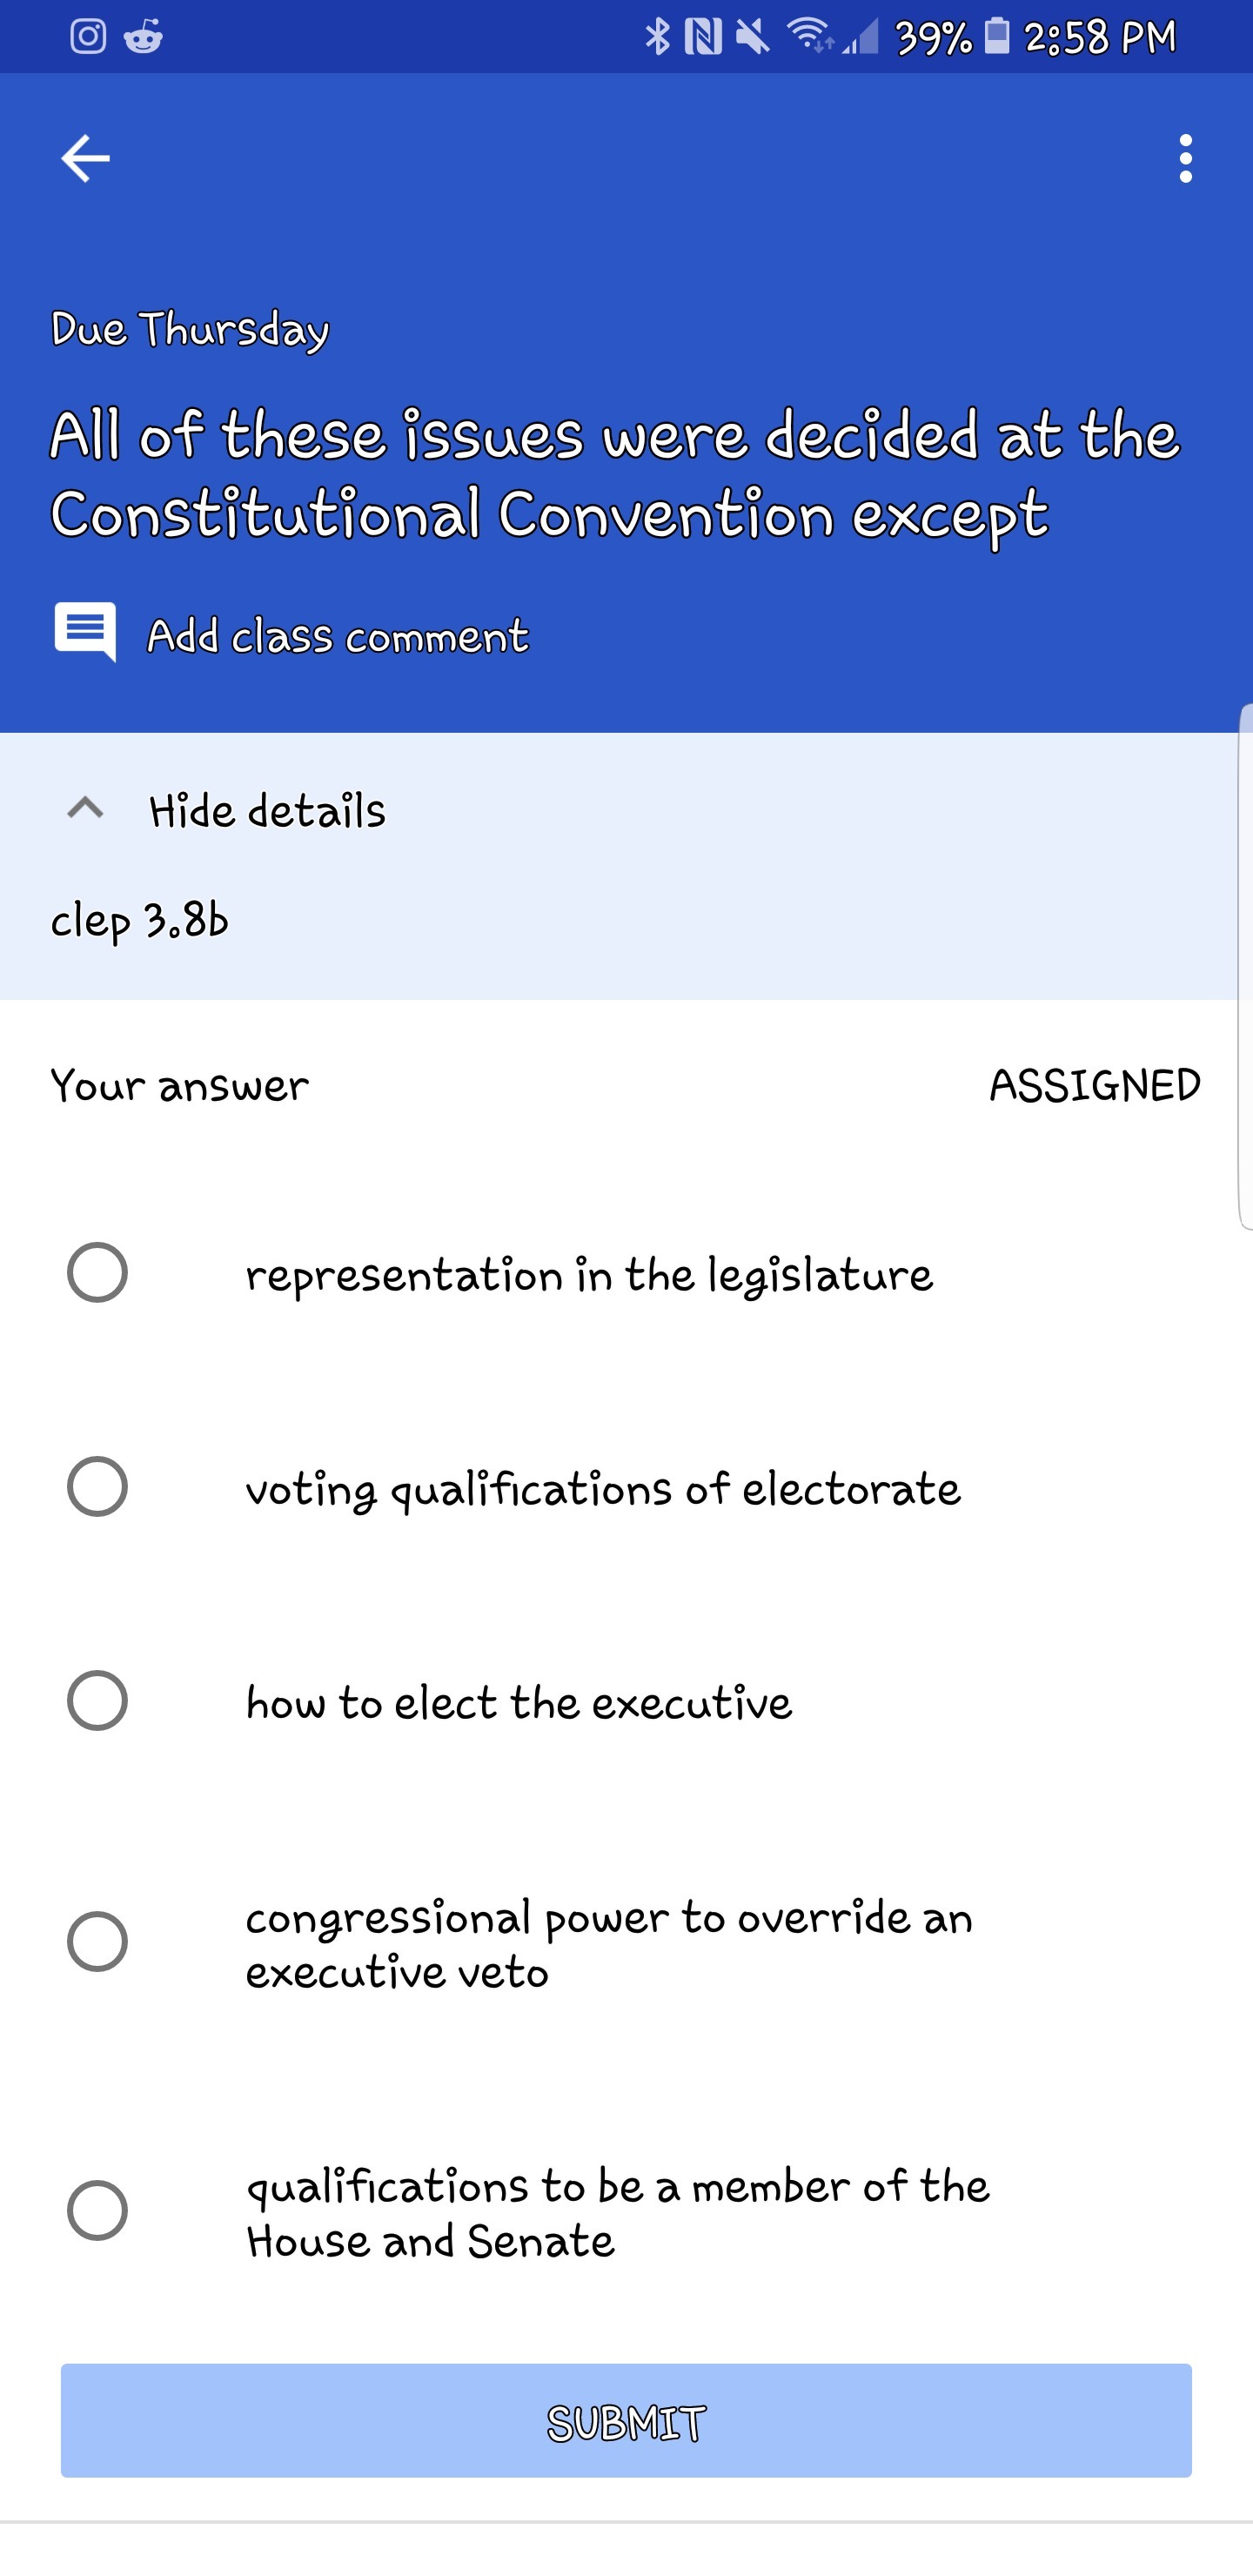The height and width of the screenshot is (2576, 1253).
Task: Select radio for voting qualifications of electorate
Action: (x=97, y=1486)
